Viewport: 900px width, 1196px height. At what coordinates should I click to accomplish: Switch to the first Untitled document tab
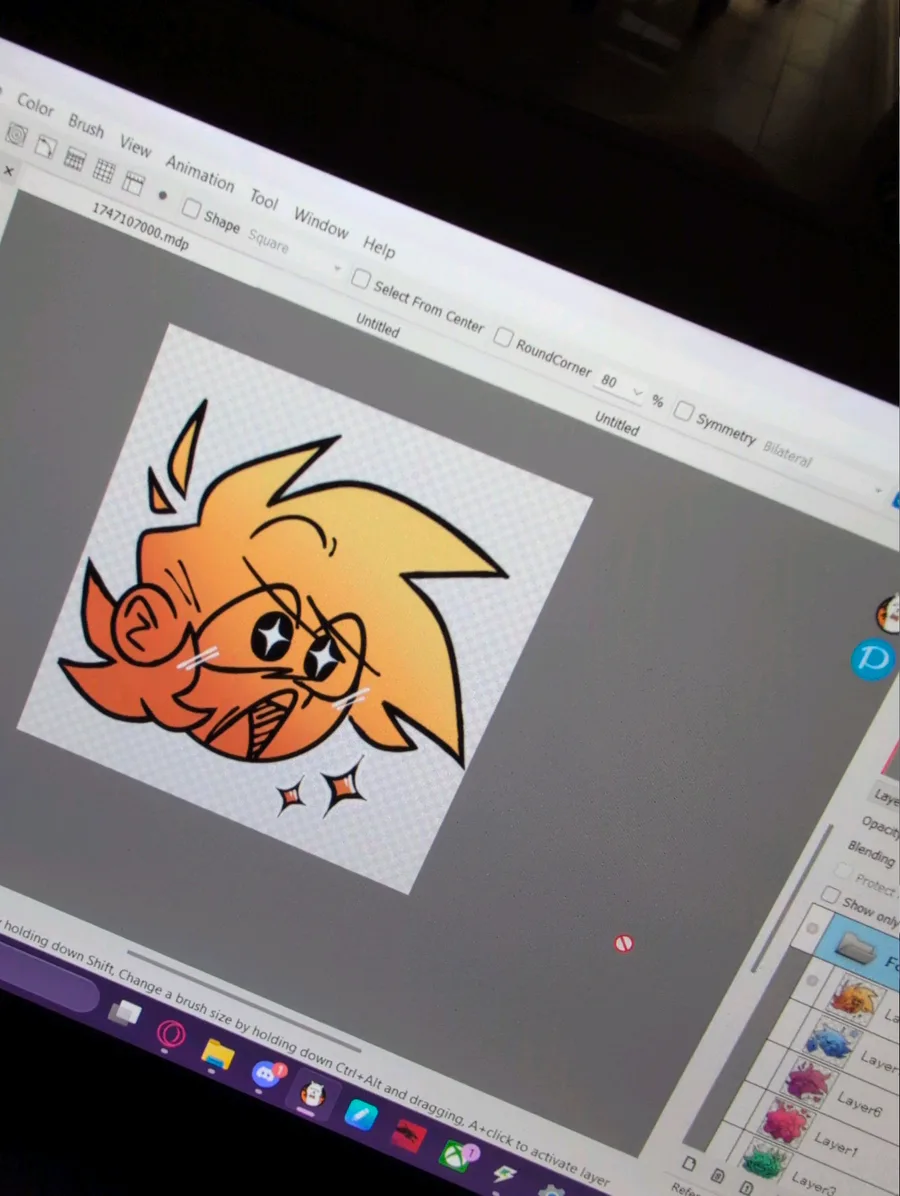pyautogui.click(x=378, y=326)
